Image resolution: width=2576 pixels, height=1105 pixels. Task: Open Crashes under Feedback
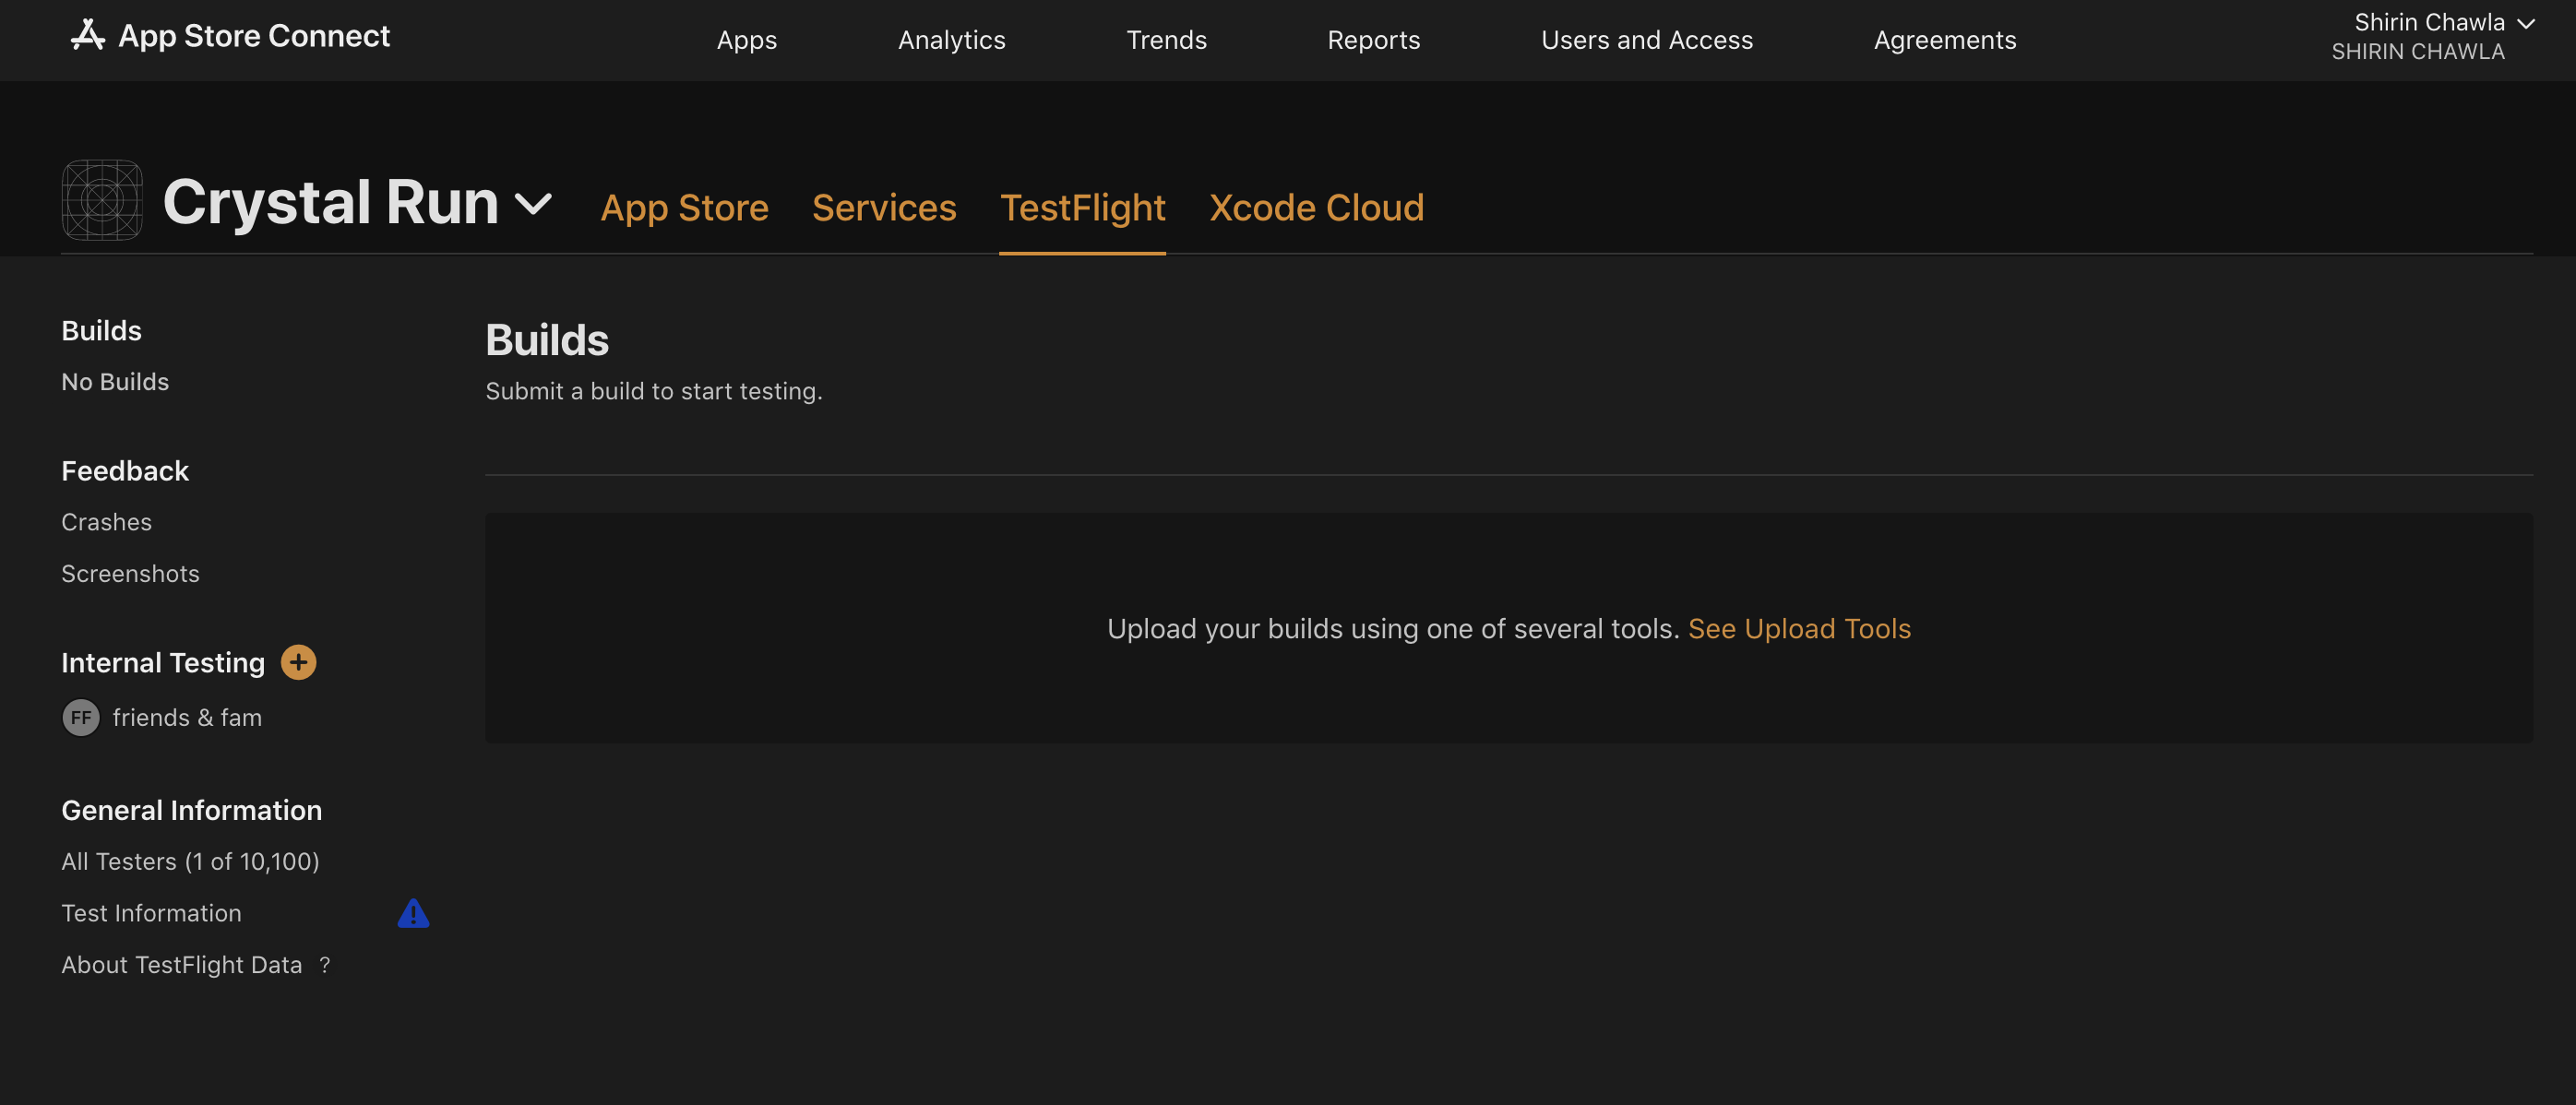(106, 522)
